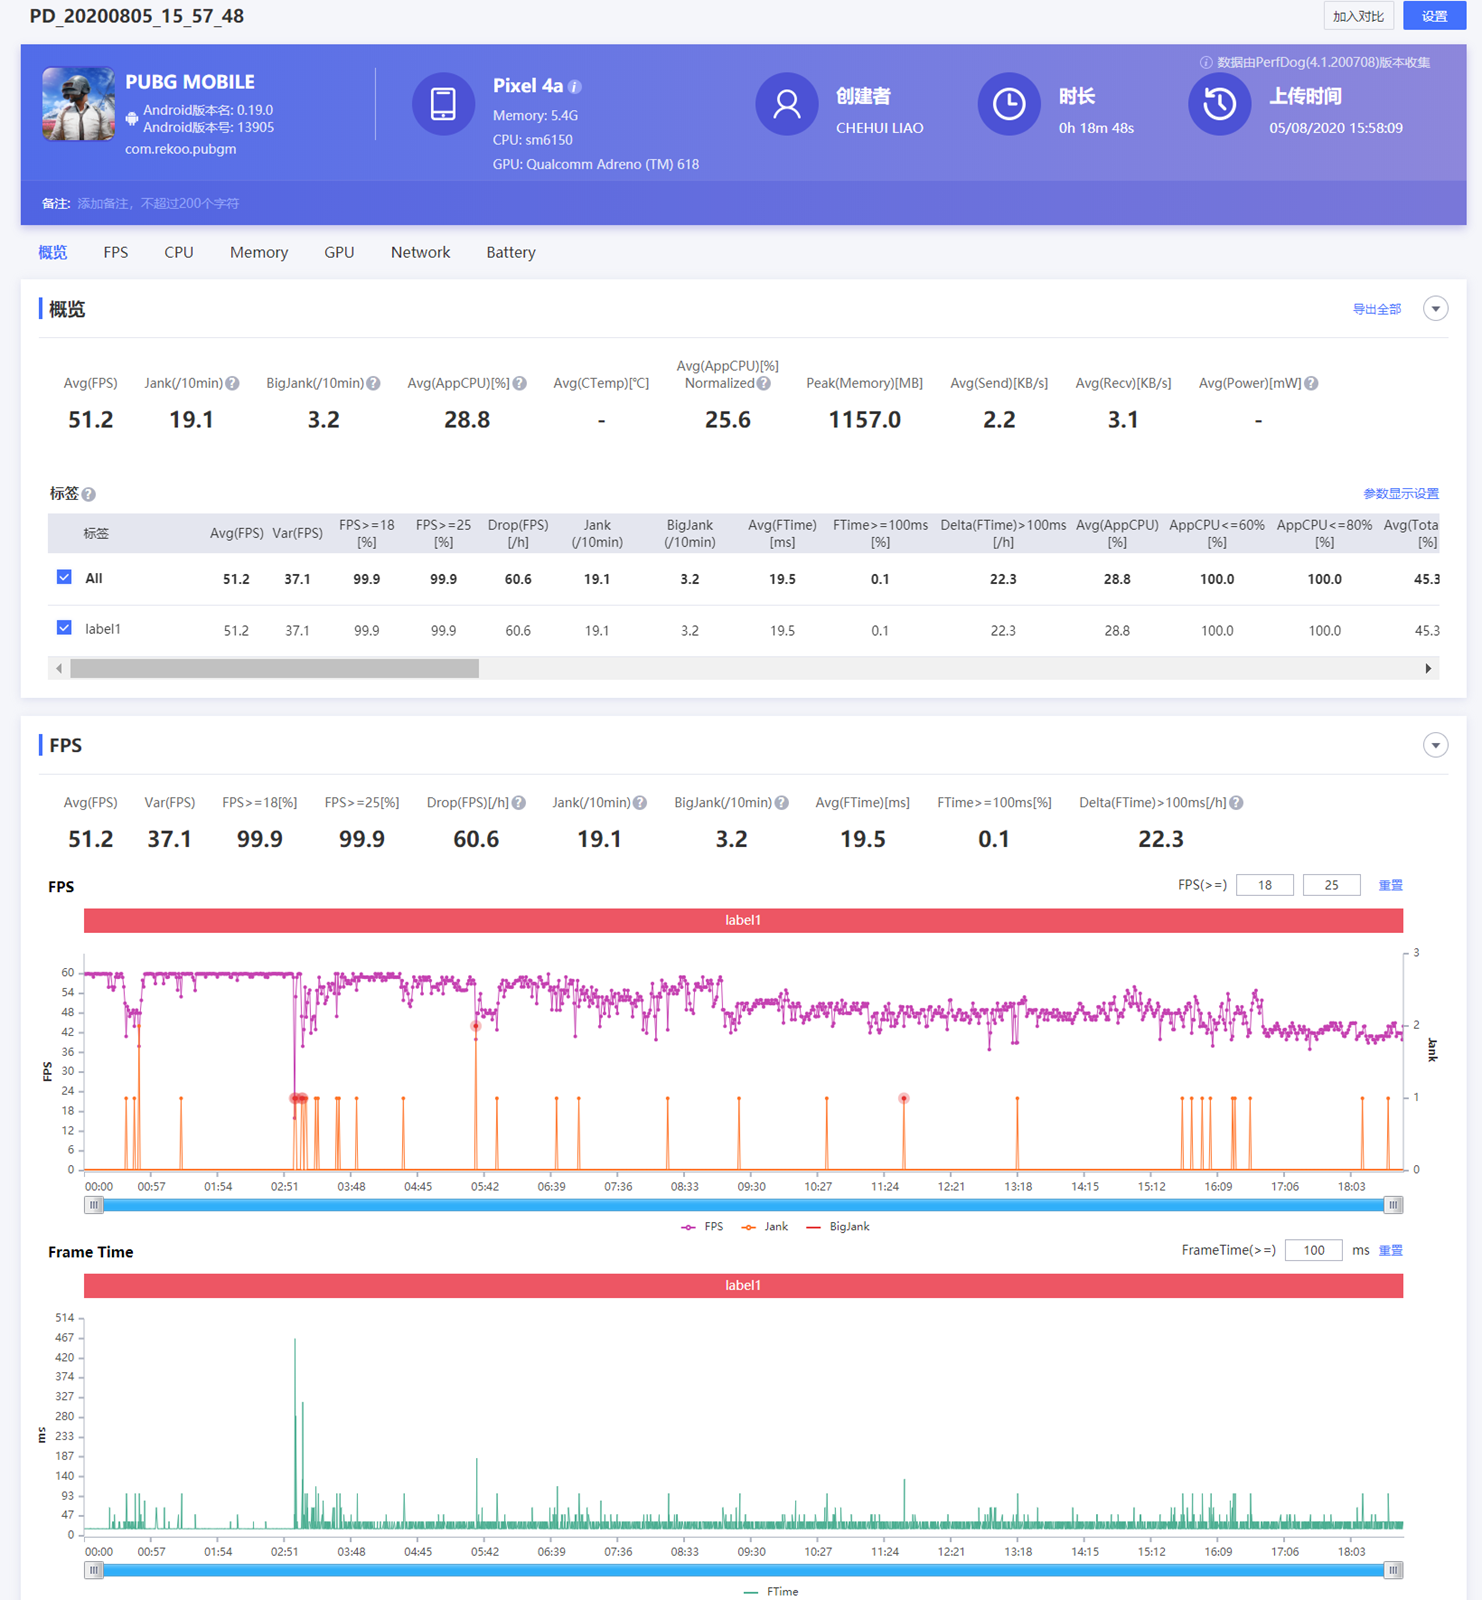
Task: Click the help icon beside Drop(FPS)[/h]
Action: point(519,803)
